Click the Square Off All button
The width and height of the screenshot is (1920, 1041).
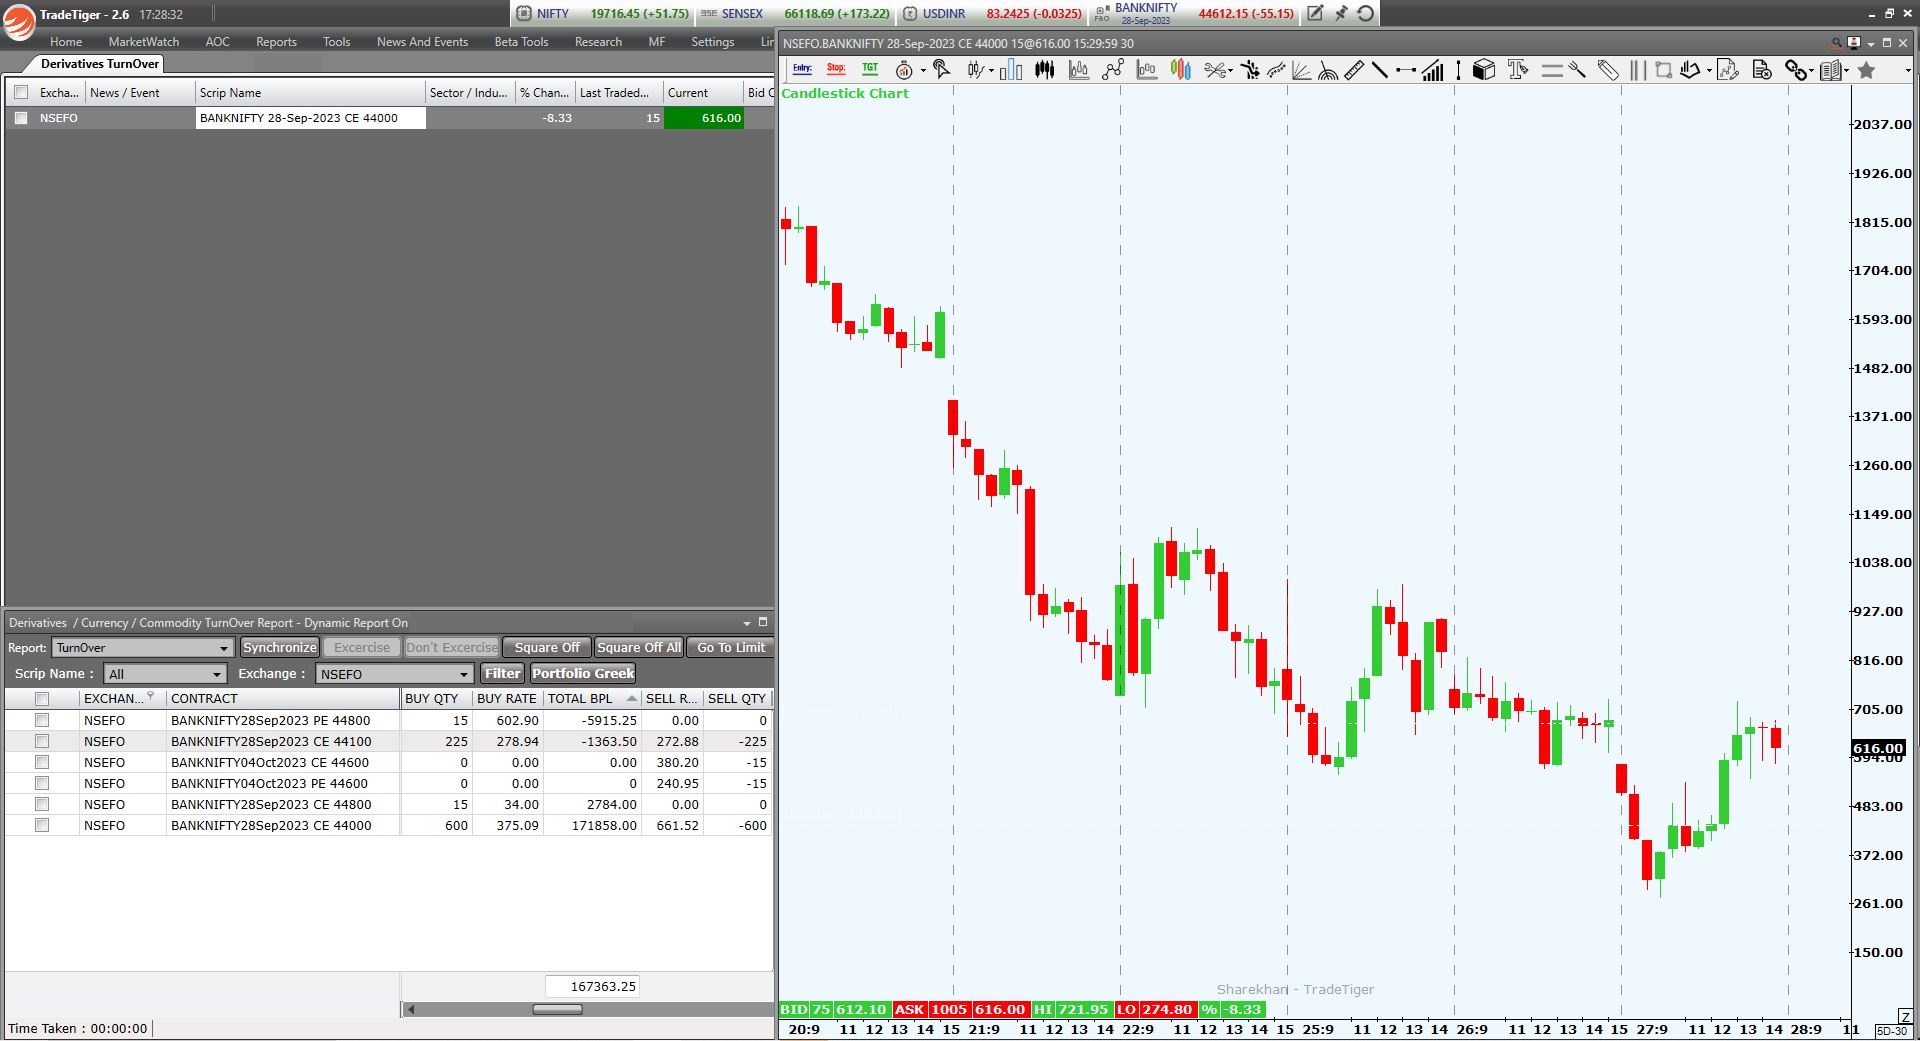click(x=639, y=648)
